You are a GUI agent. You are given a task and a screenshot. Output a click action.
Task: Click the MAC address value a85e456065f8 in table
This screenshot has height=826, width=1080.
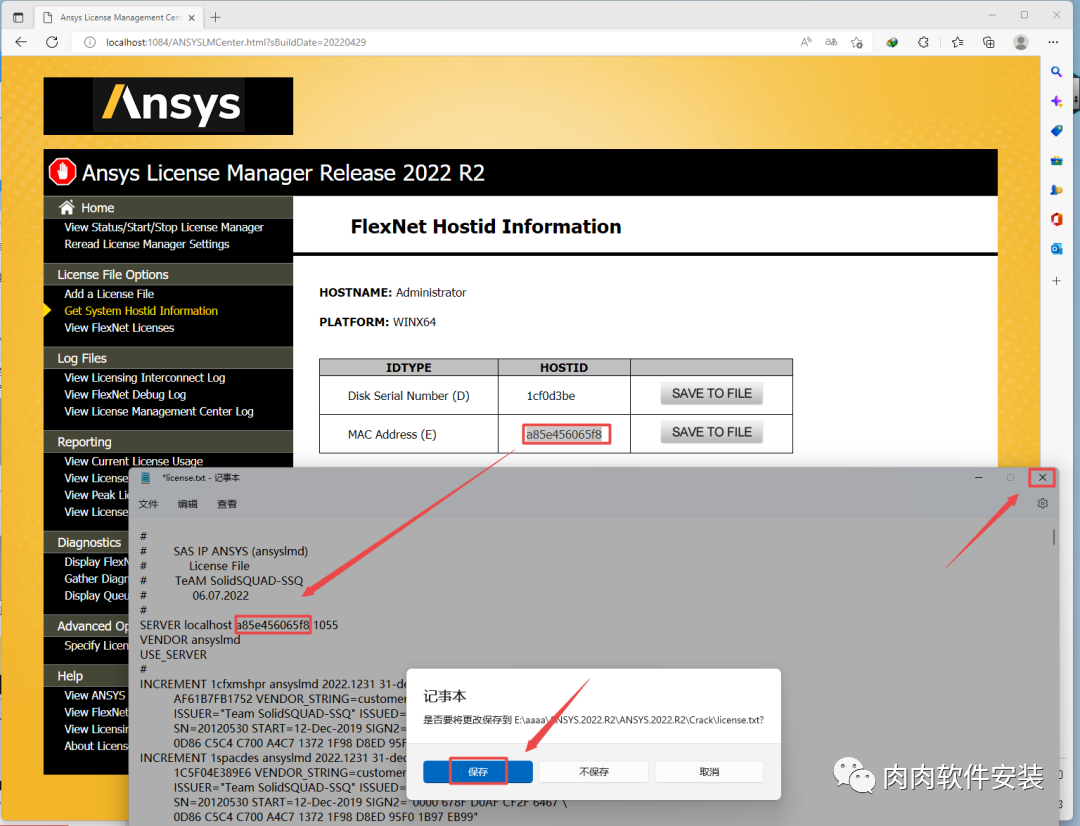(564, 435)
